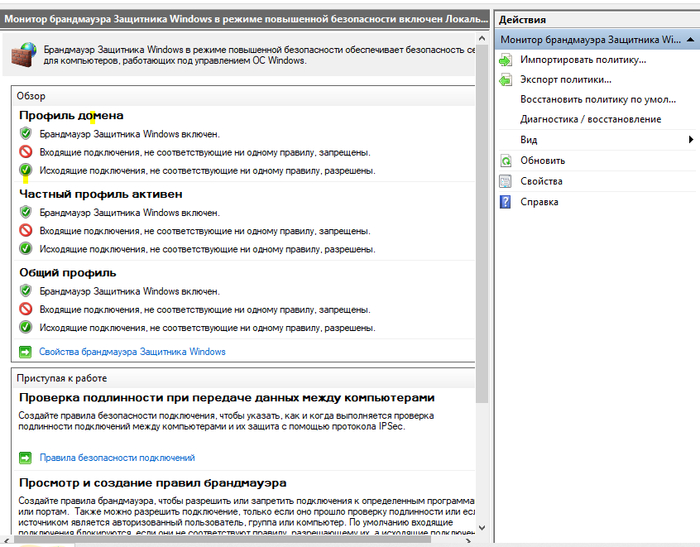This screenshot has height=547, width=700.
Task: Collapse the Монитор брандмауэра actions section
Action: pos(690,40)
